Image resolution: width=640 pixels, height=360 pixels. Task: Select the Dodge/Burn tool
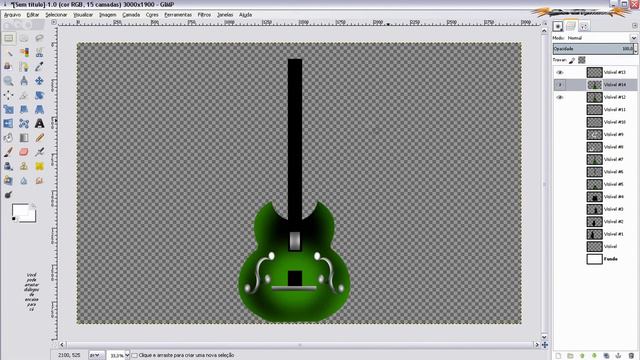coord(9,195)
